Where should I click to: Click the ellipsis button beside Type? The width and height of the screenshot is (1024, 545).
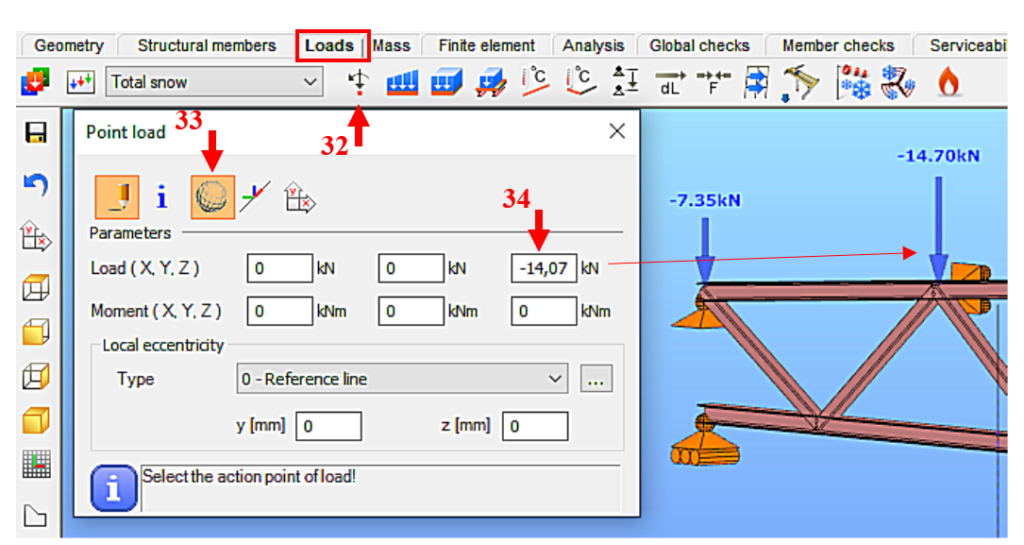(596, 379)
